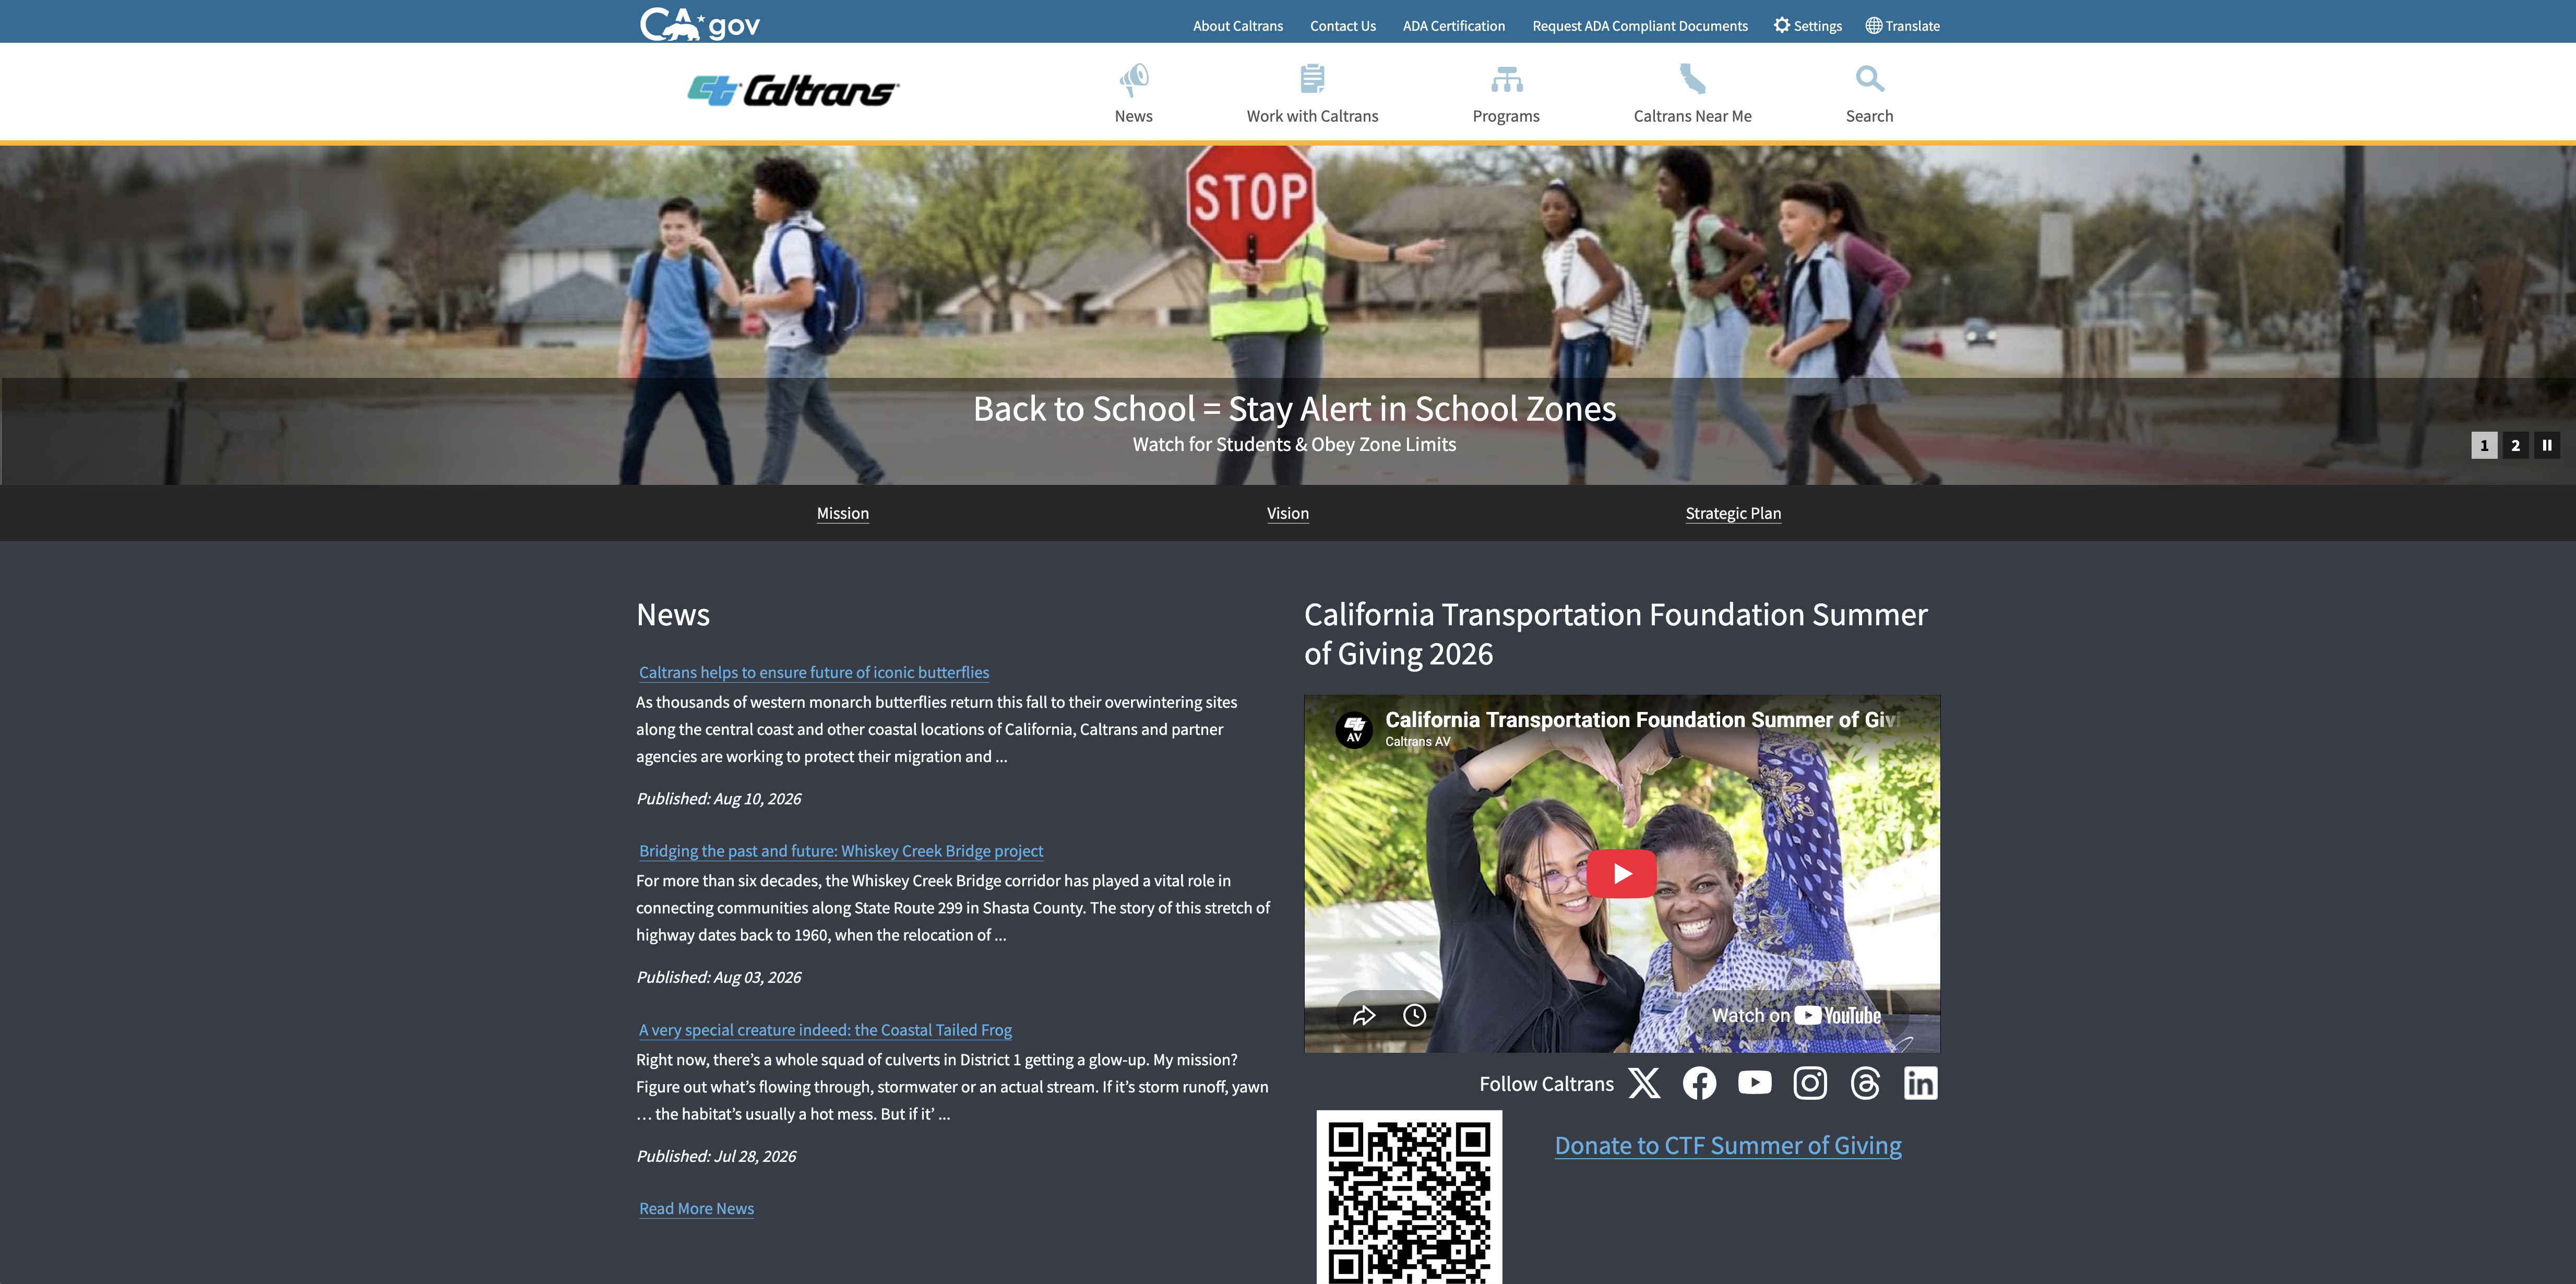Open the Coastal Tailed Frog article

pyautogui.click(x=825, y=1030)
